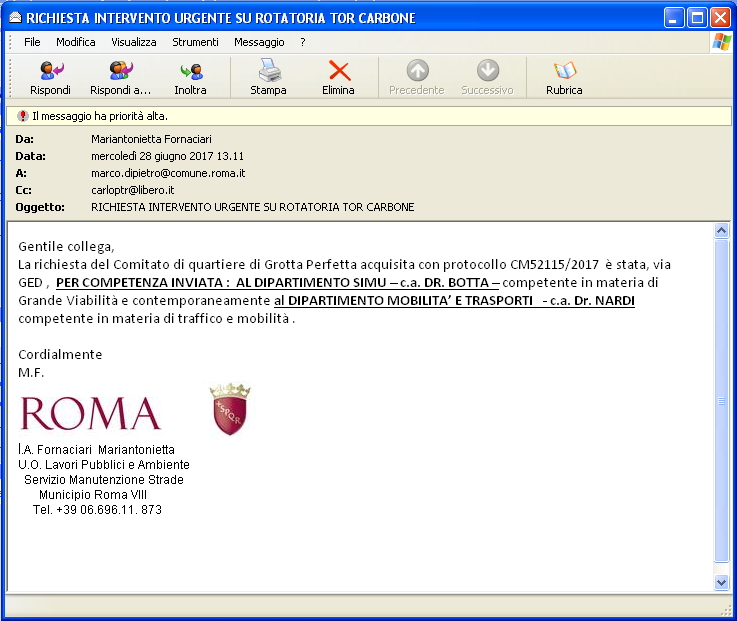Click Cc address carloptr@libero.it
This screenshot has height=621, width=737.
[133, 190]
